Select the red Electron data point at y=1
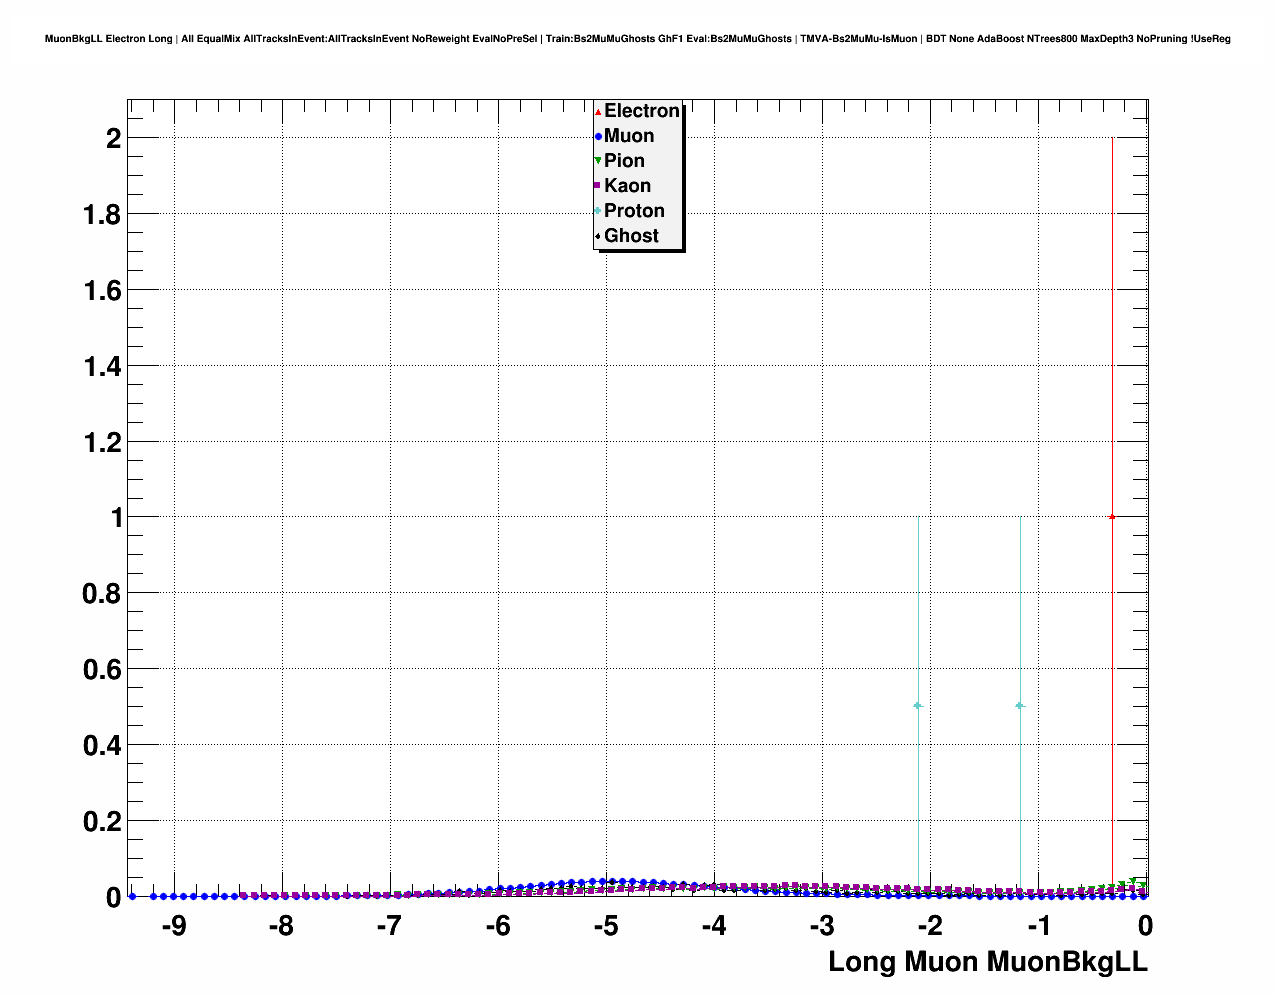 [1112, 517]
